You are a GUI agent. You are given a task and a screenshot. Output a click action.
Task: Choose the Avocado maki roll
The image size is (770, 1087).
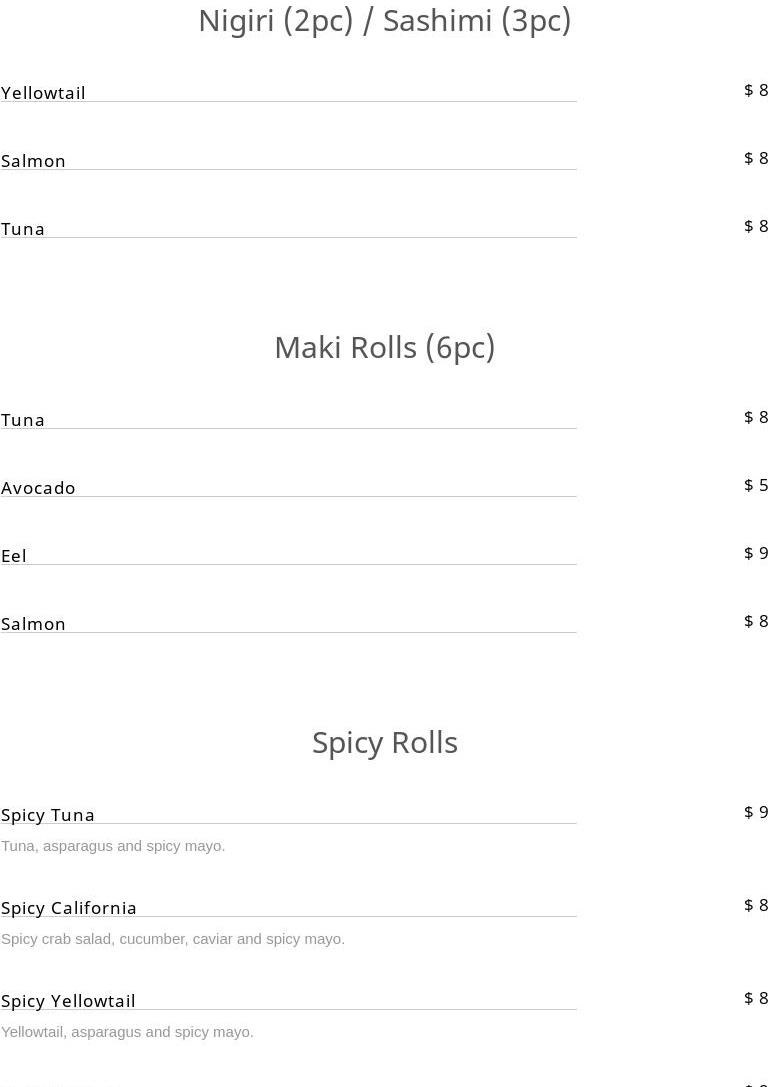tap(38, 487)
